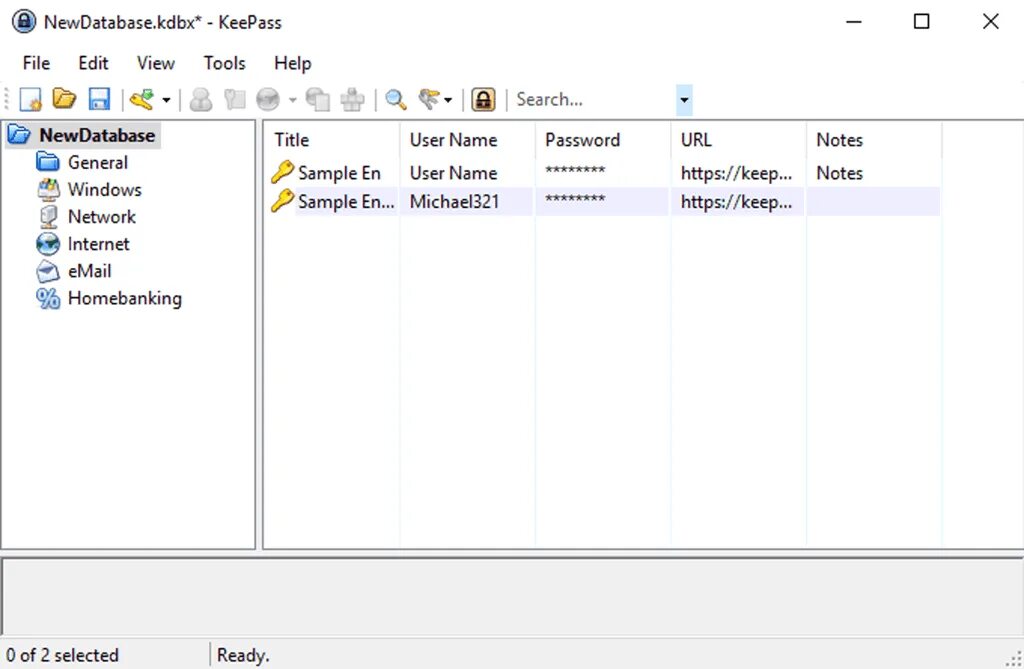
Task: Open the Show Entries dropdown arrow
Action: coord(448,100)
